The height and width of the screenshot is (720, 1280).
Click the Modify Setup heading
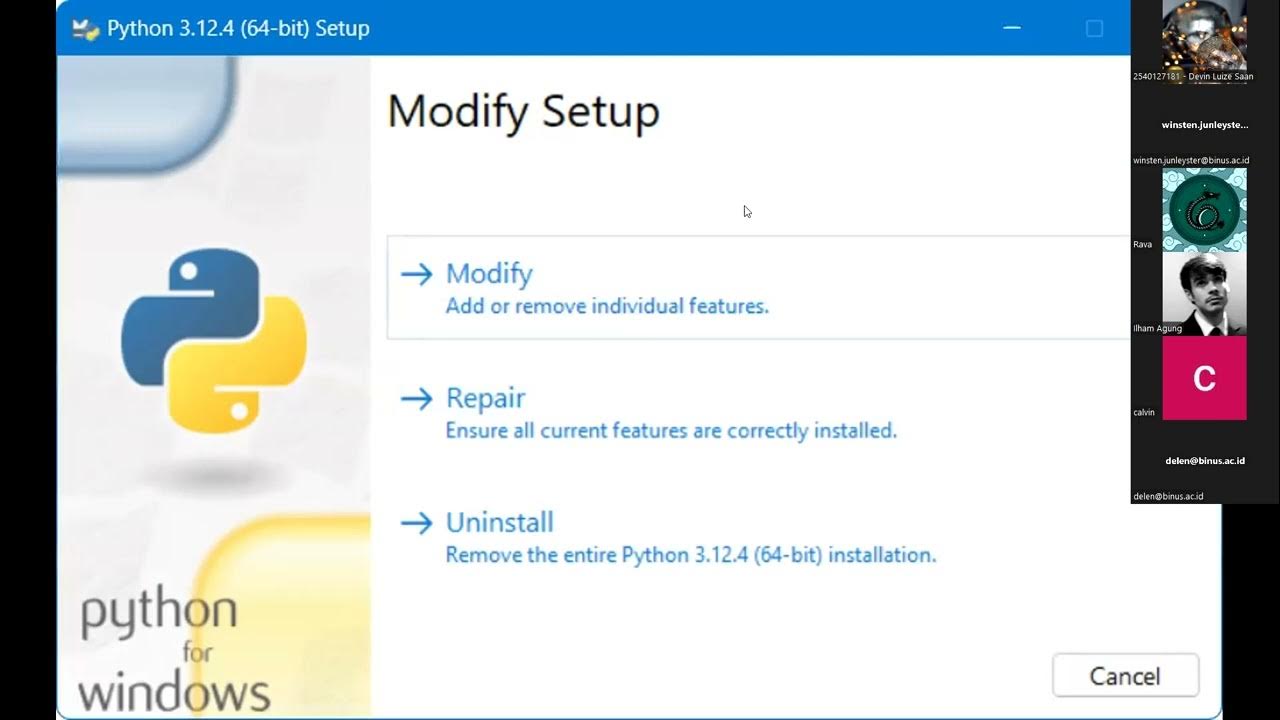pyautogui.click(x=523, y=111)
